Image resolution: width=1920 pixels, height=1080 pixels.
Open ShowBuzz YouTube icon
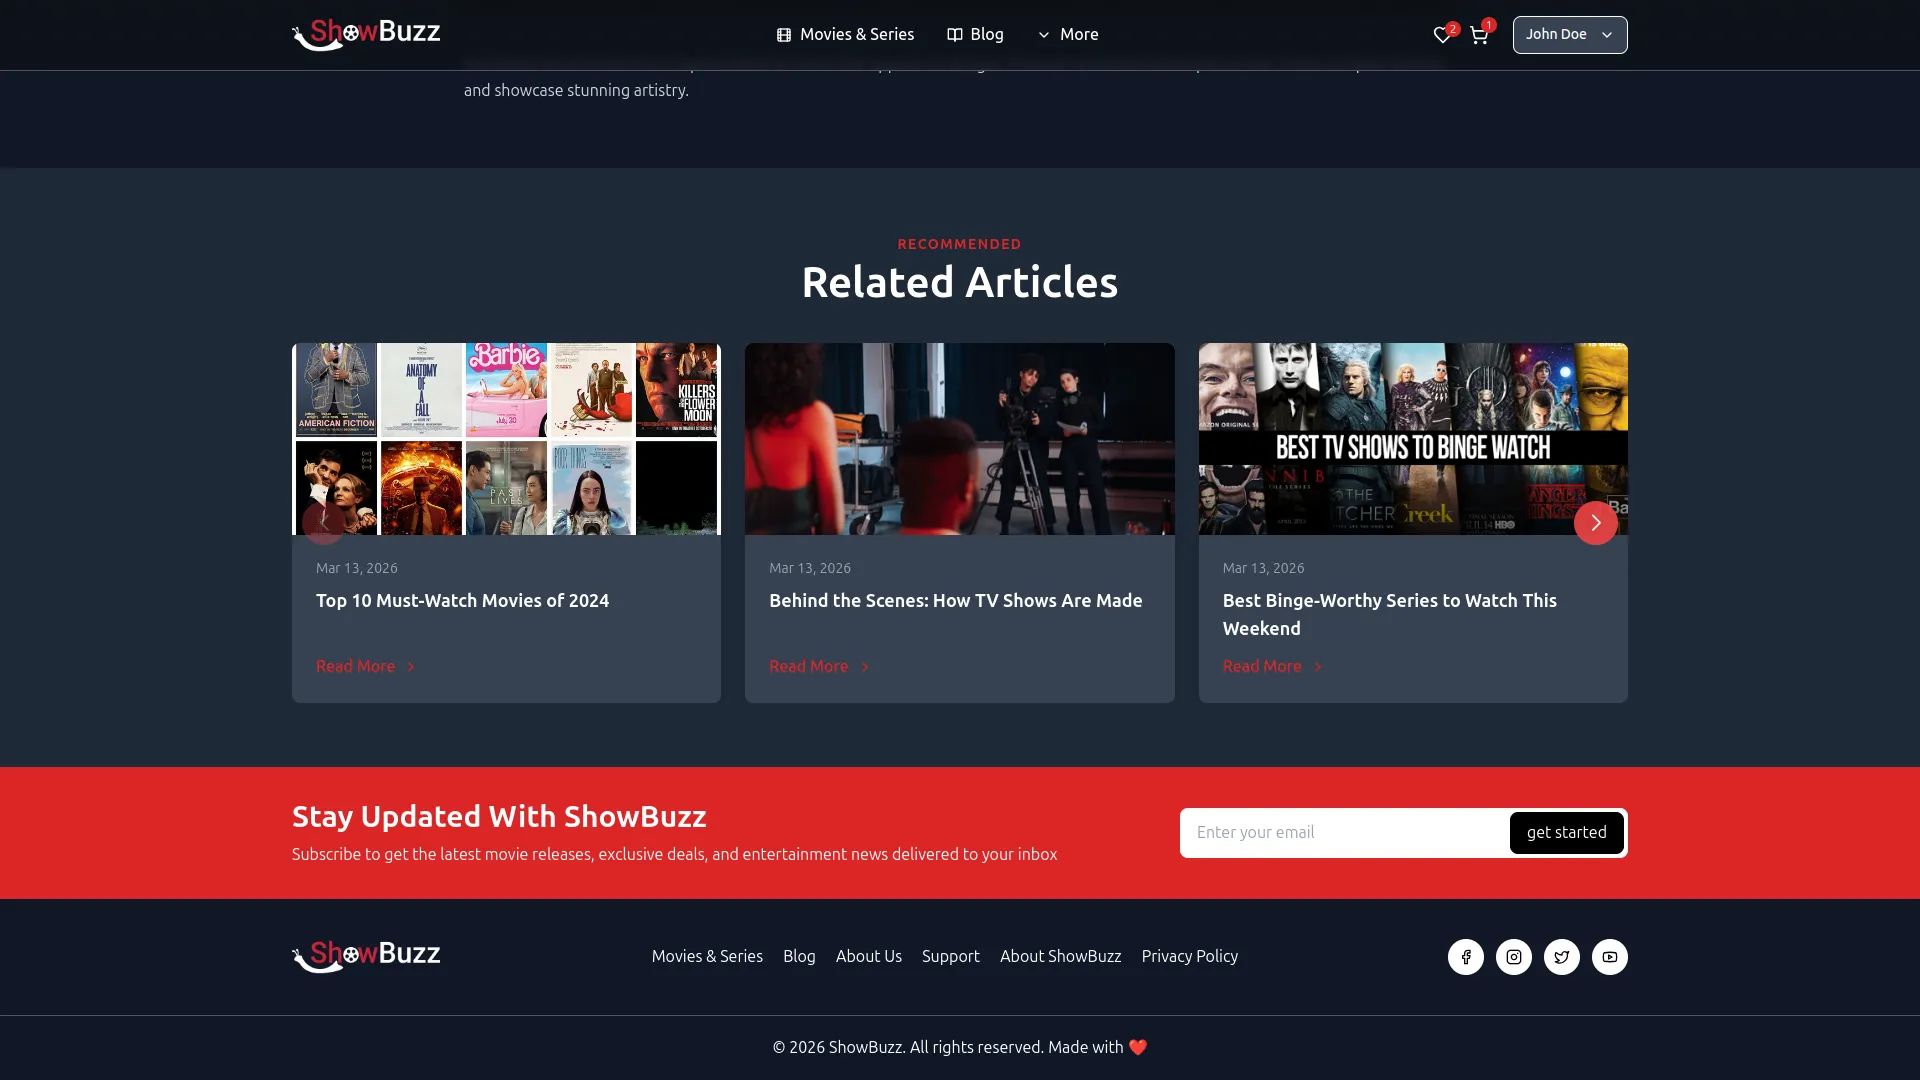1609,956
